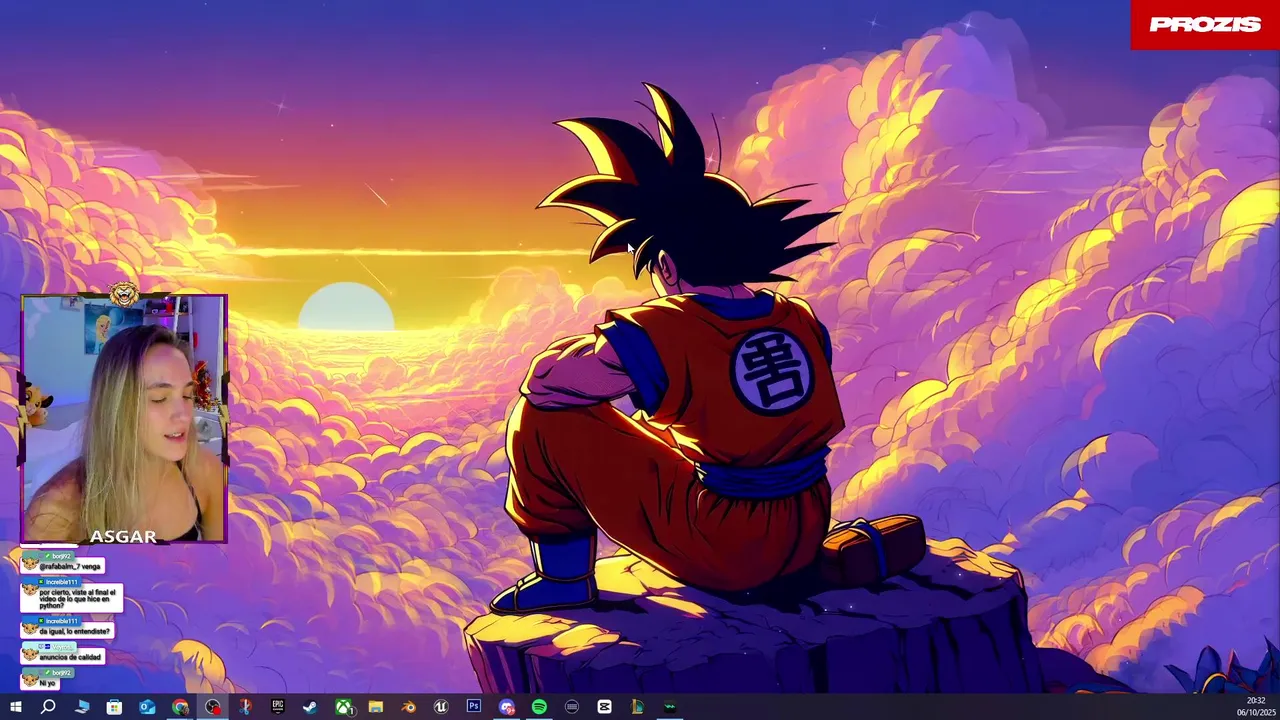Click the webcam overlay labeled ASGAR
1280x720 pixels.
pos(124,418)
